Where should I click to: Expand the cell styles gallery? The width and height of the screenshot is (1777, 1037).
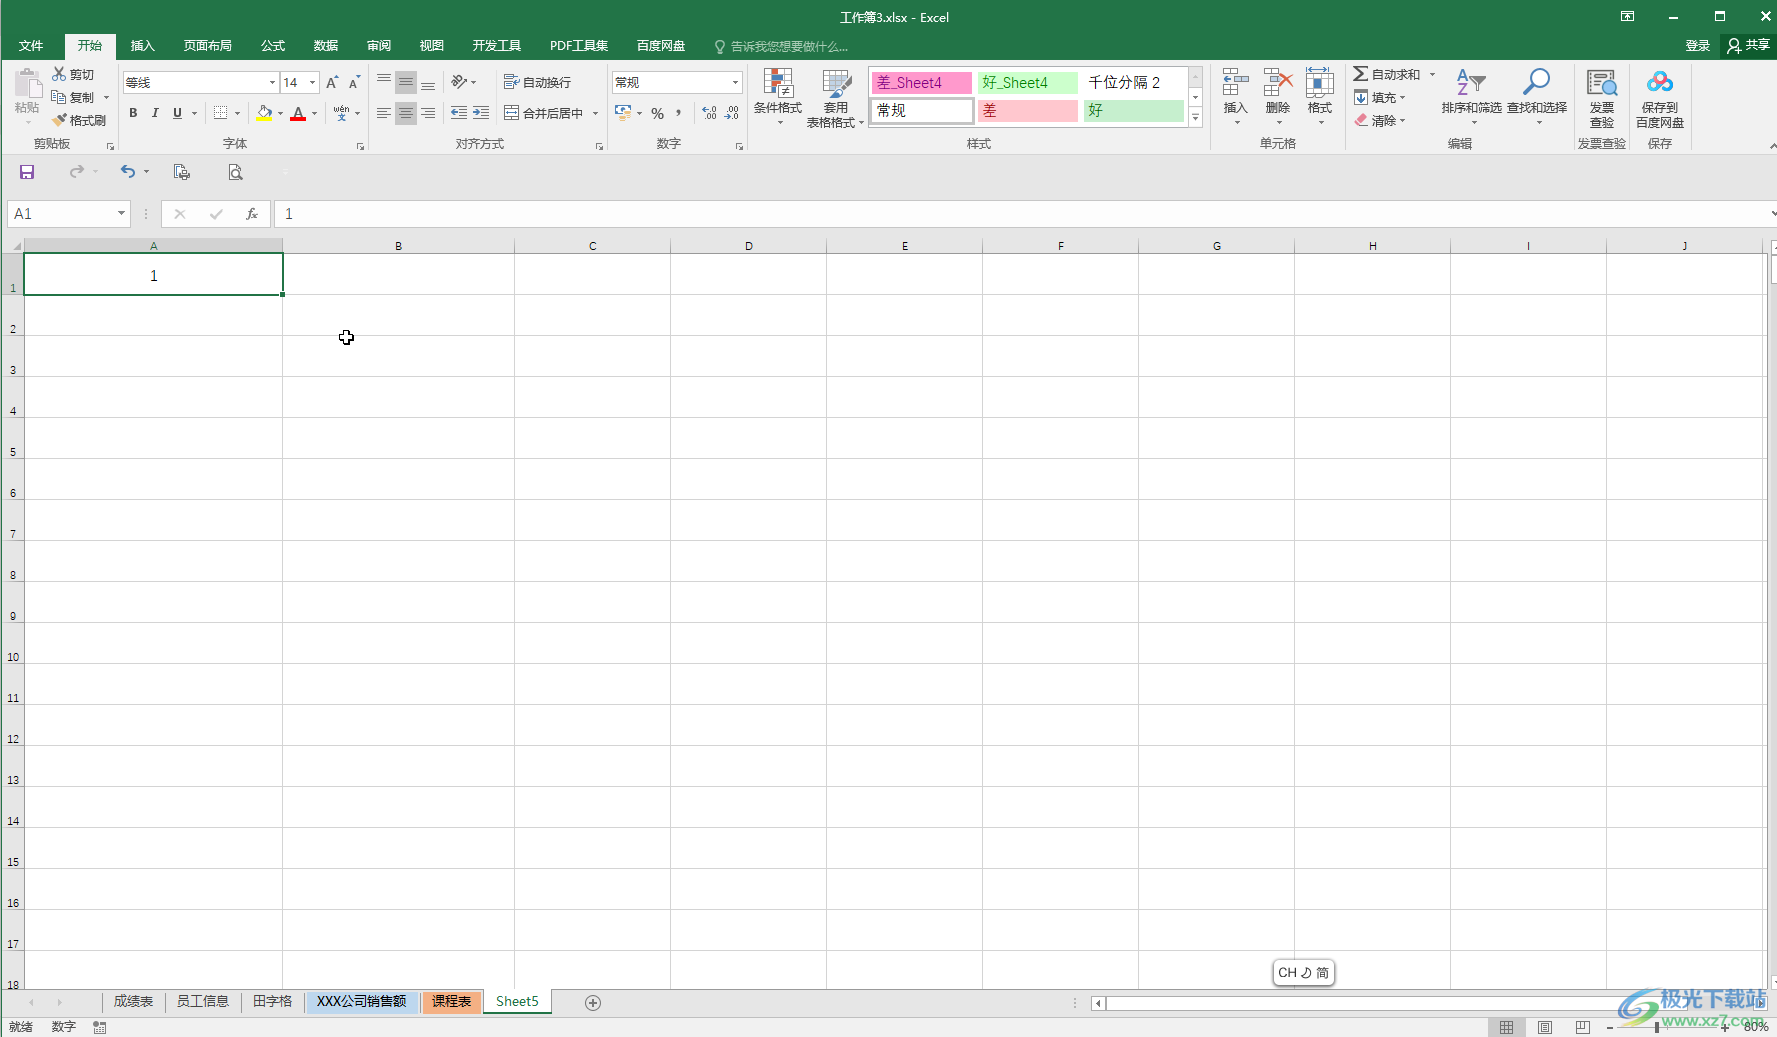click(x=1195, y=118)
